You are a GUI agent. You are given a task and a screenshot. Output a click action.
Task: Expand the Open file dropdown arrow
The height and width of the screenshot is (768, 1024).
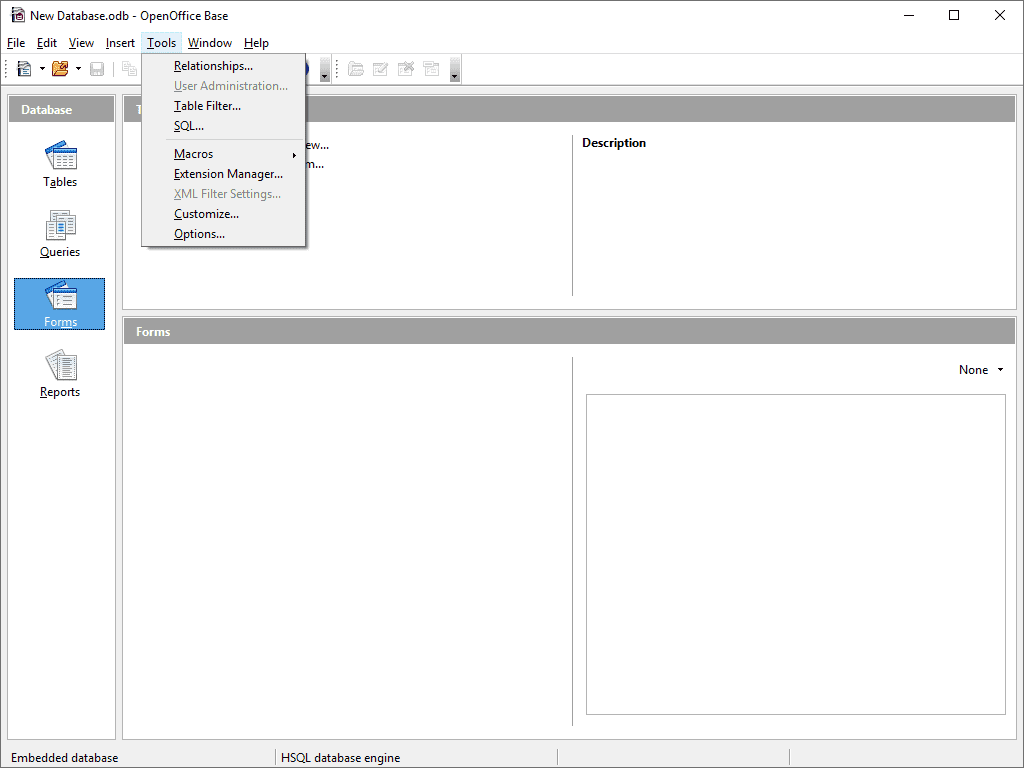(78, 69)
